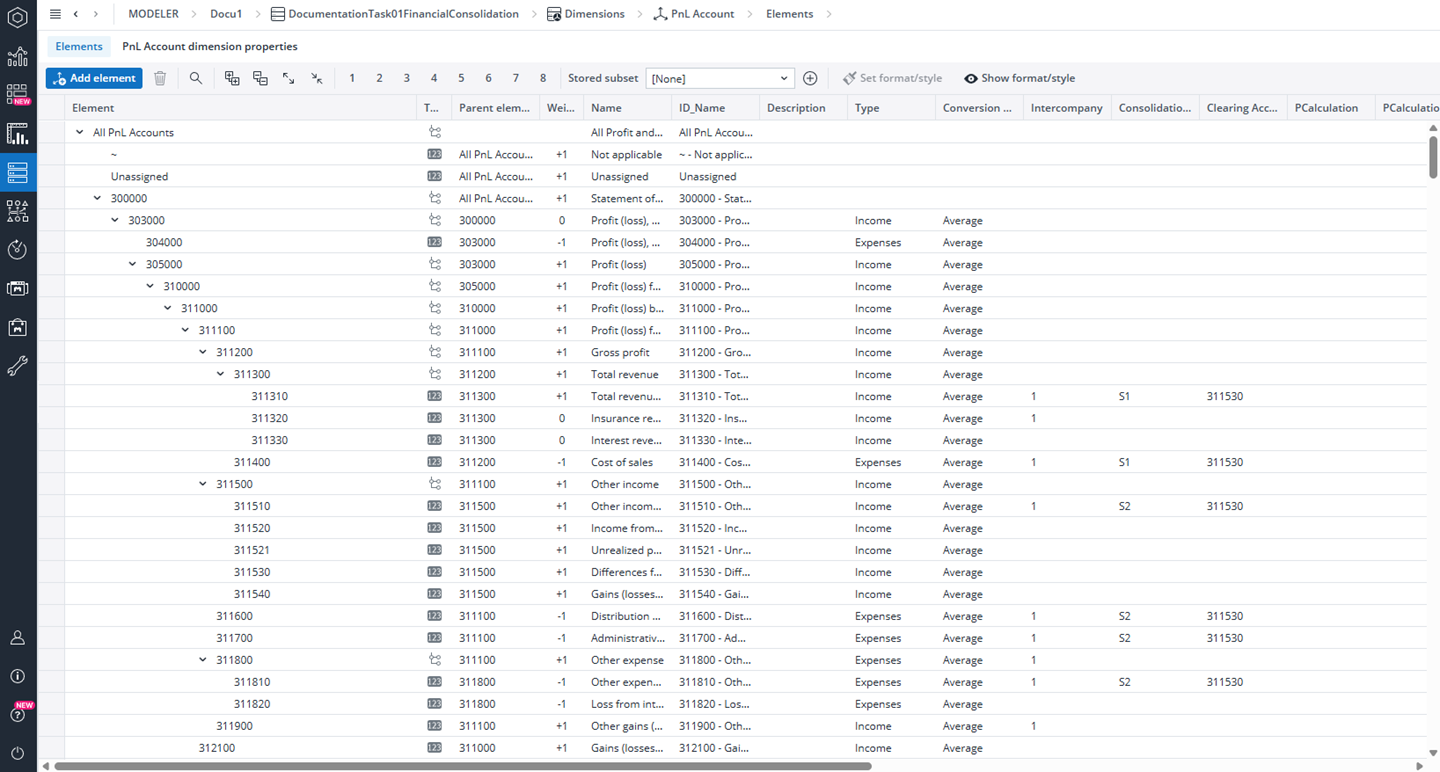Image resolution: width=1440 pixels, height=772 pixels.
Task: Collapse the All PnL Accounts node
Action: click(x=80, y=132)
